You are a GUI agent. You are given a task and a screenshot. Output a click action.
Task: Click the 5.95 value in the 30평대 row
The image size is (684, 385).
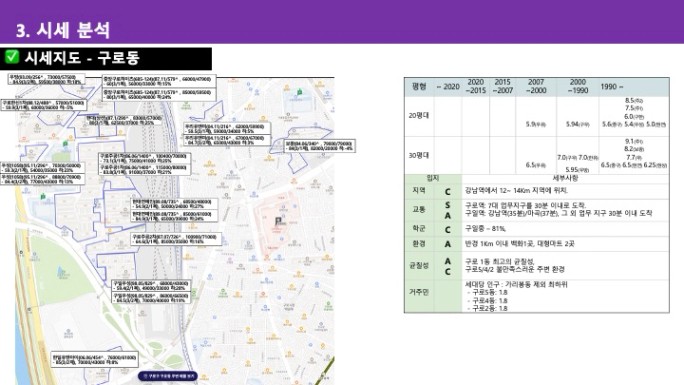tap(578, 170)
